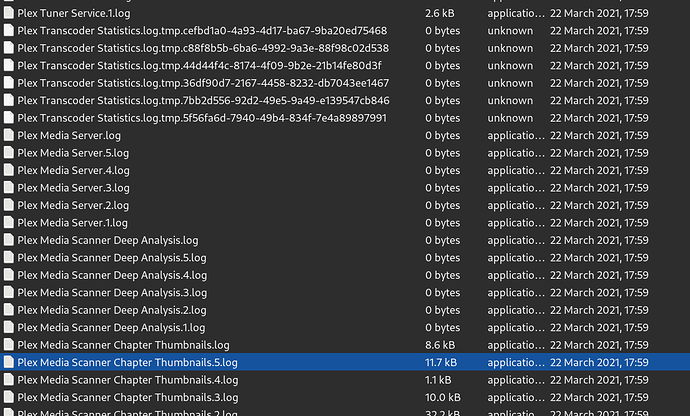Select file name Plex Media Server.log

click(x=69, y=135)
